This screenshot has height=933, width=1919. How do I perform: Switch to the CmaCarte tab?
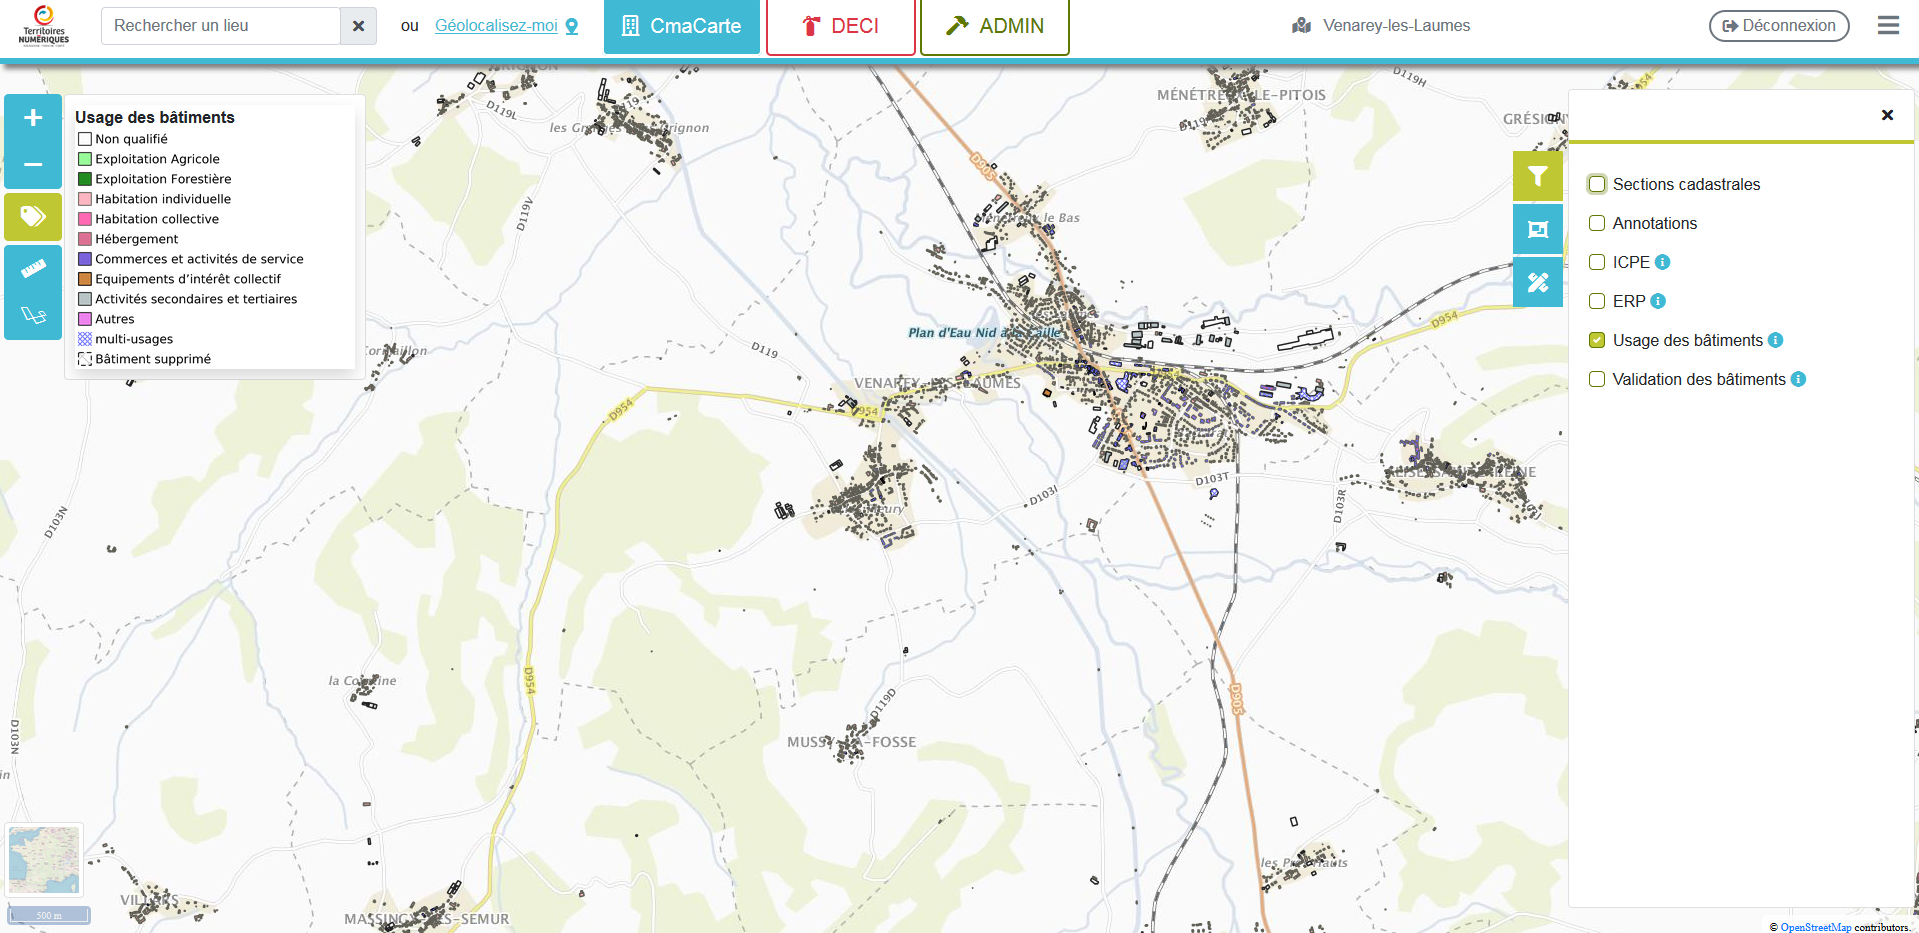681,26
